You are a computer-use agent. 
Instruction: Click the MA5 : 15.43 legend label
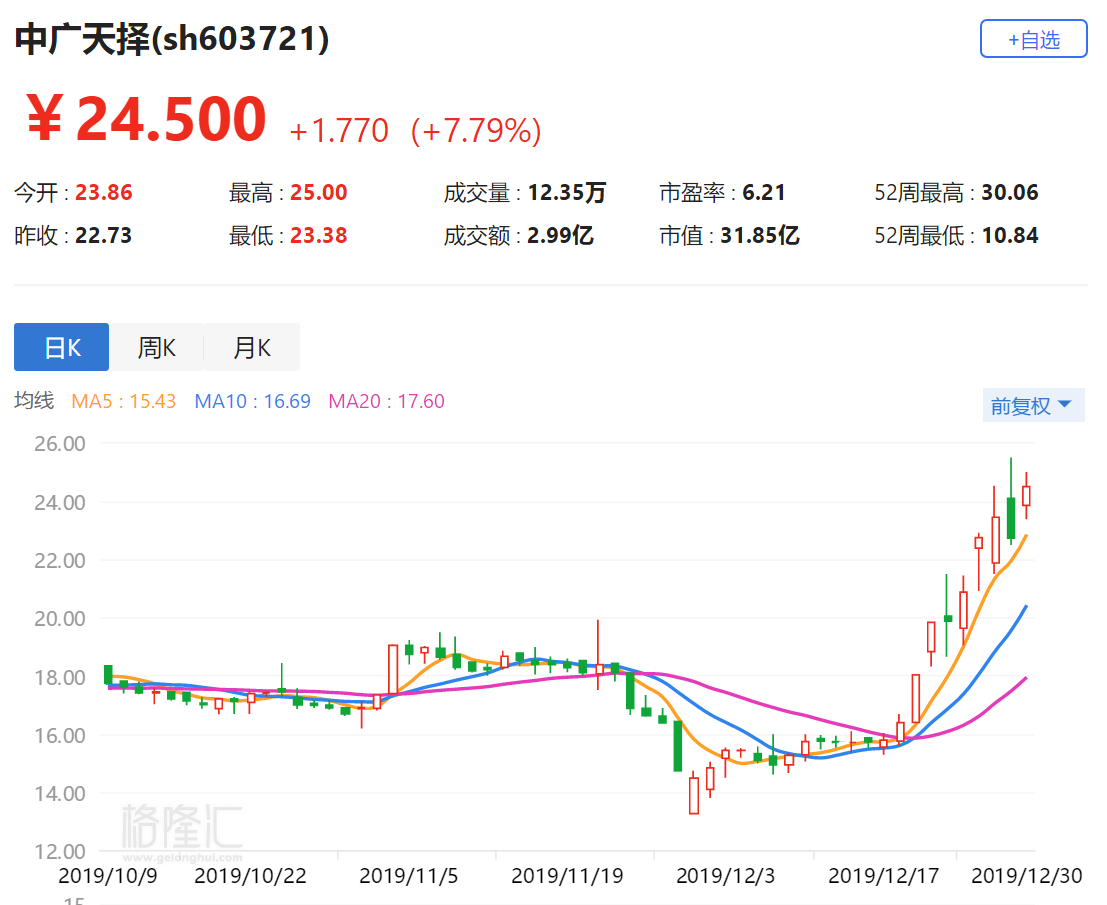(x=124, y=401)
